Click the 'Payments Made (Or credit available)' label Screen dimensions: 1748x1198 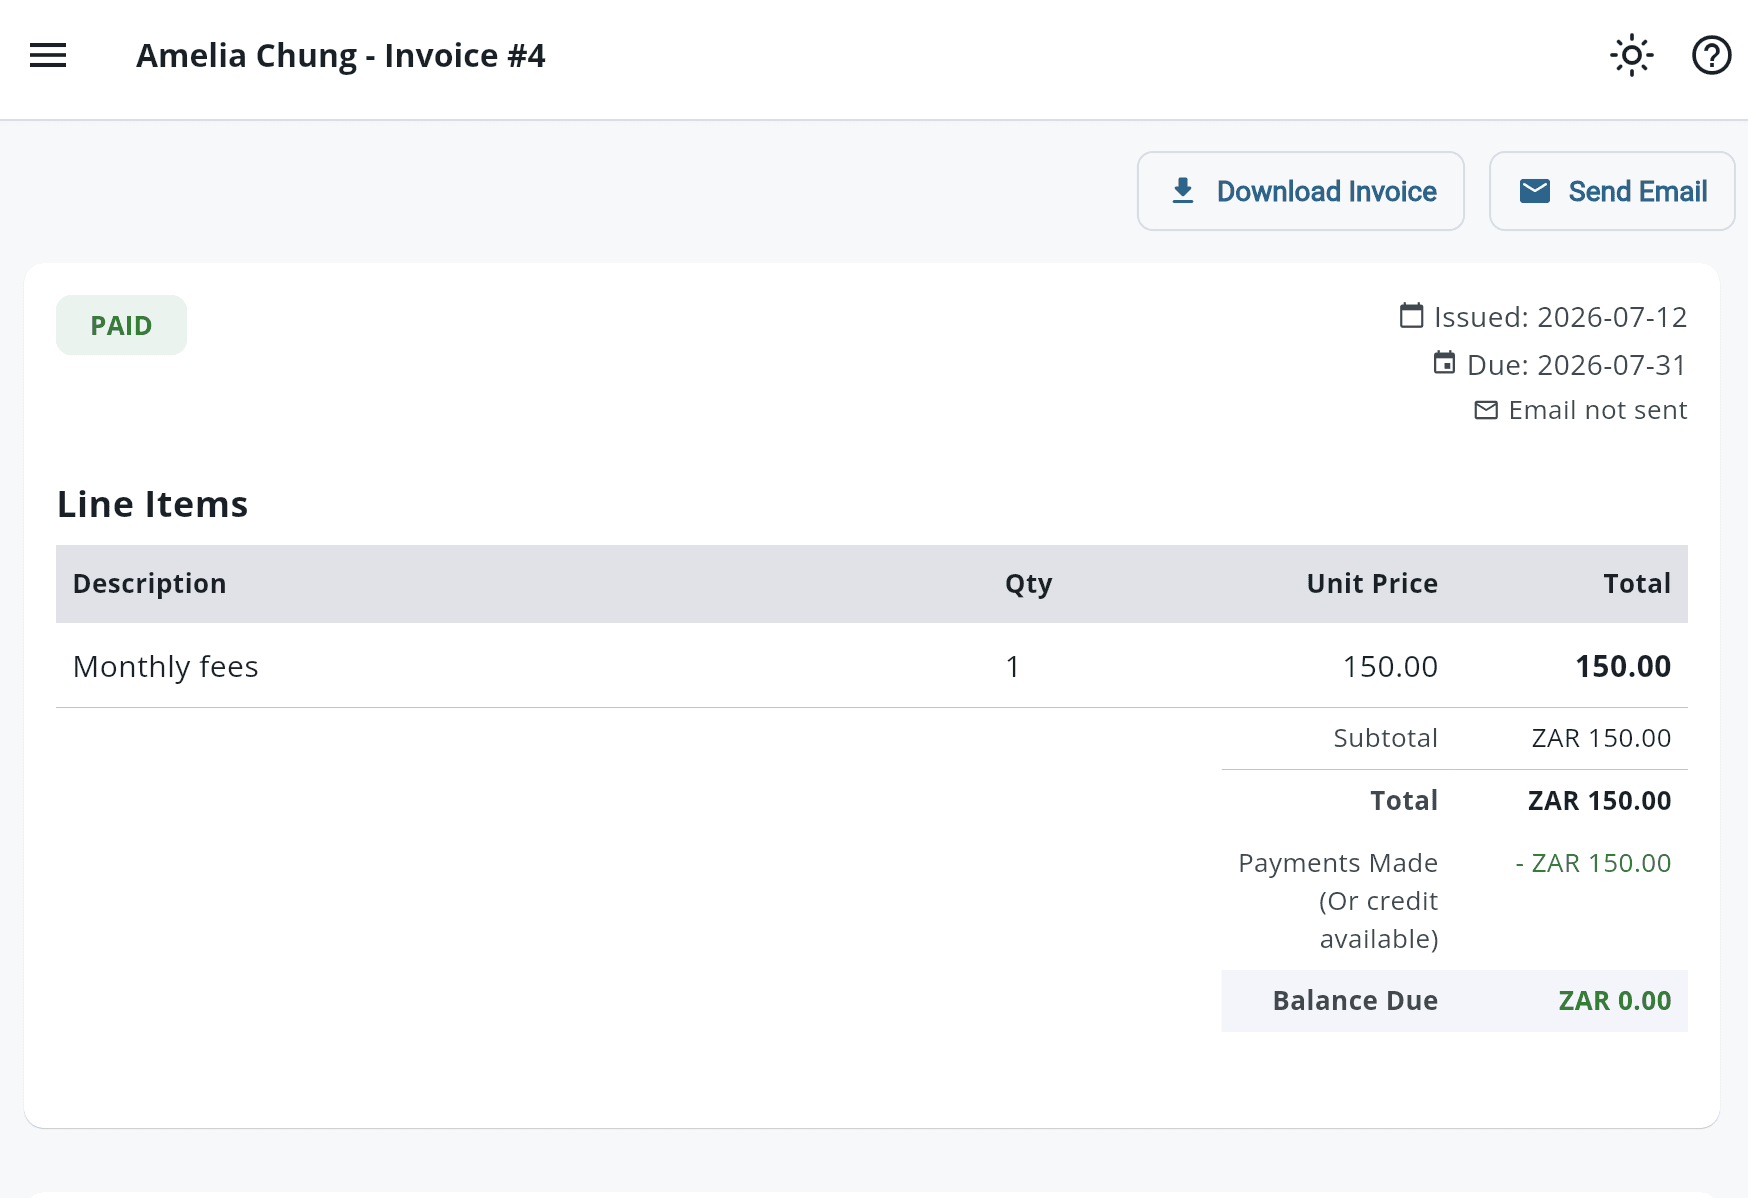1338,900
